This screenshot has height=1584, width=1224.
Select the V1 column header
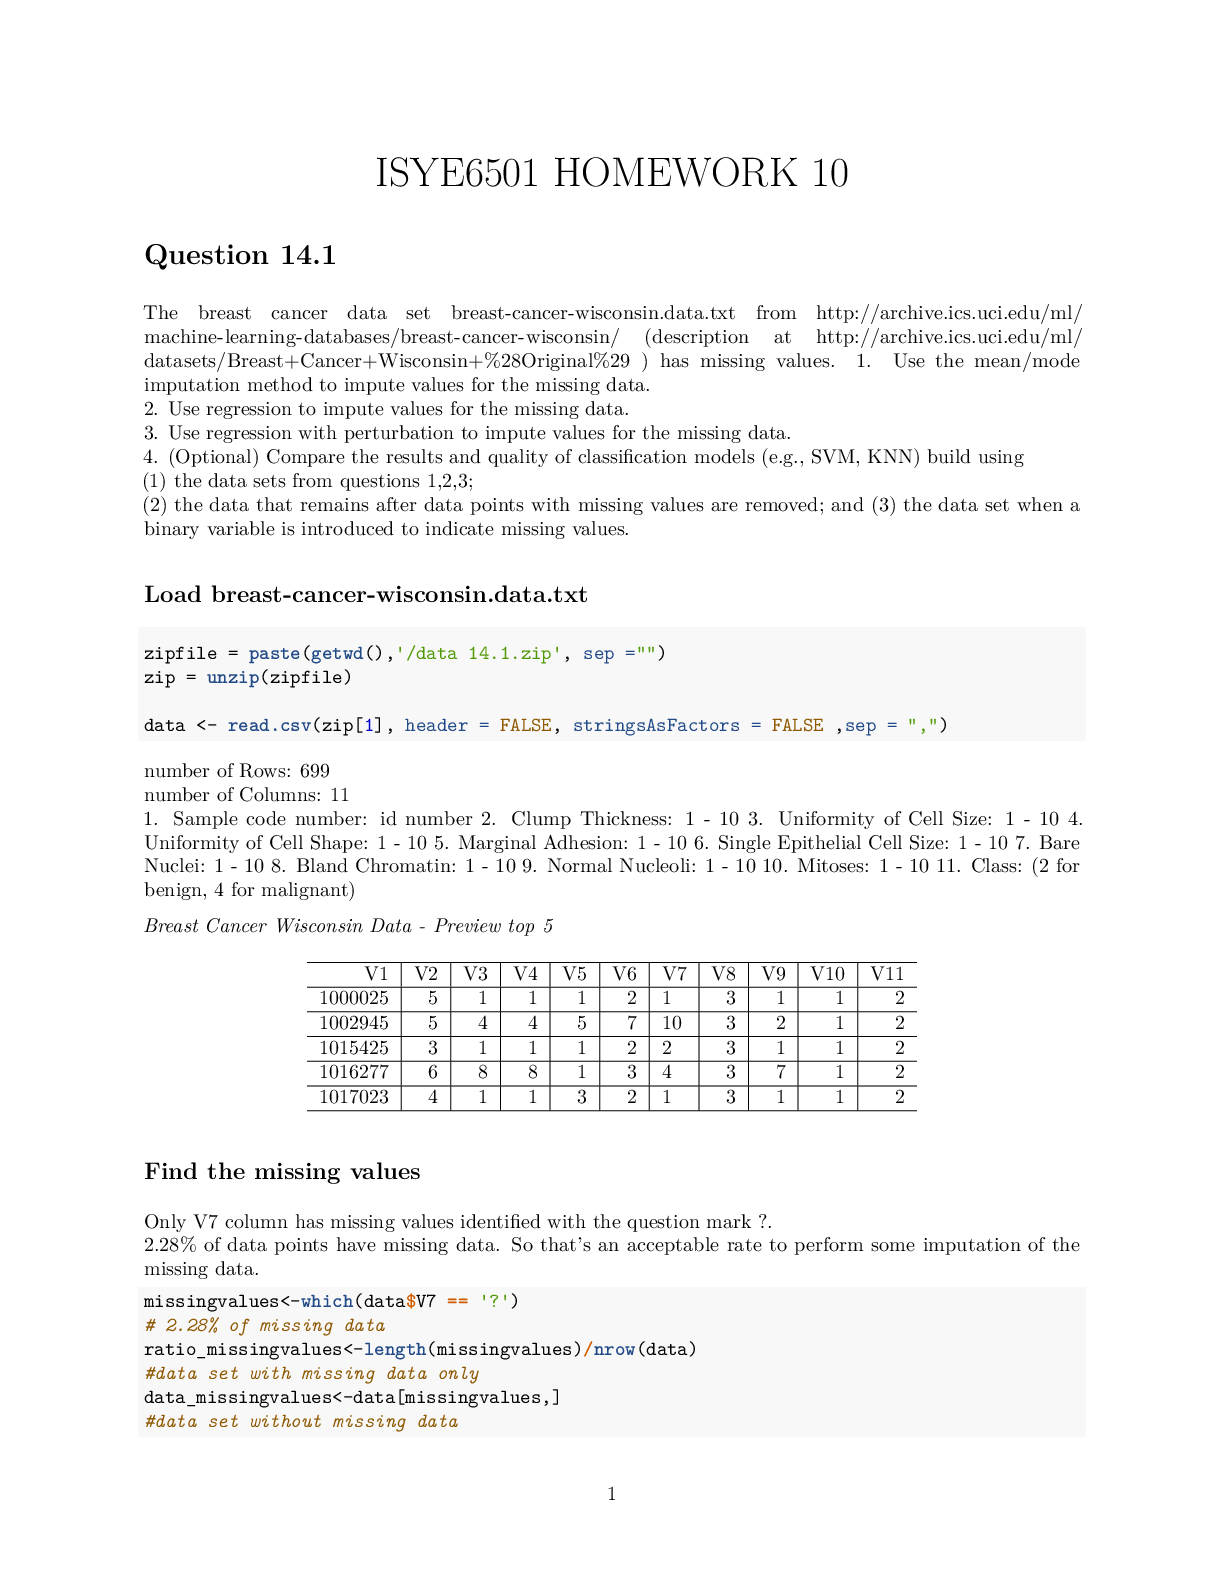376,974
